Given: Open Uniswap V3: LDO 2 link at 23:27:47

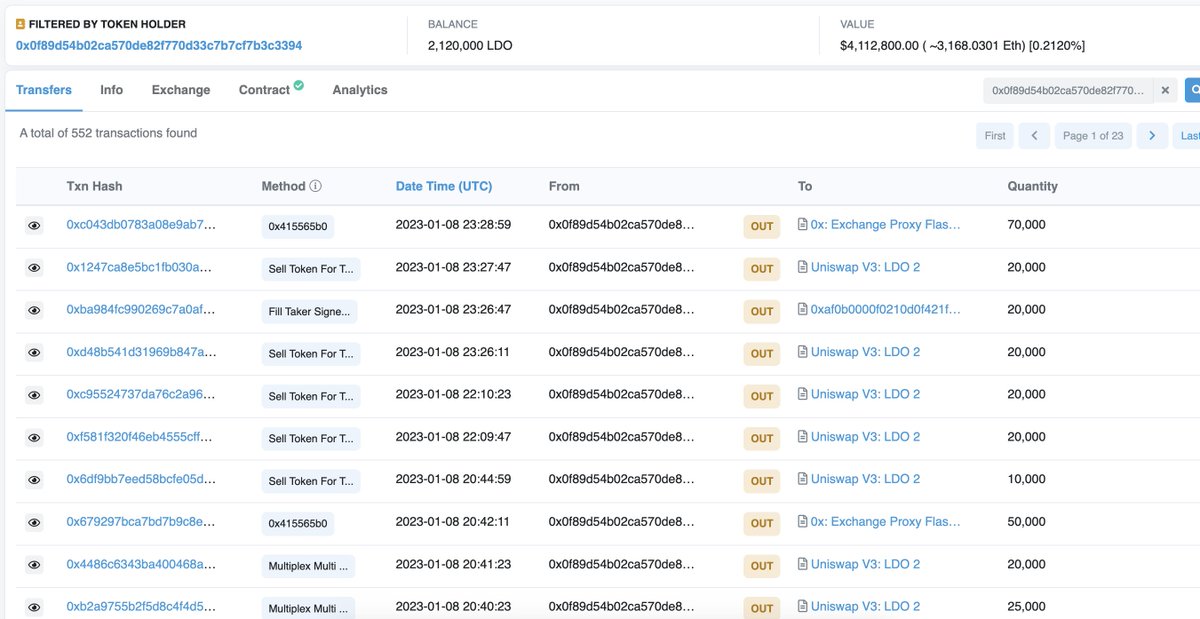Looking at the screenshot, I should pyautogui.click(x=866, y=267).
